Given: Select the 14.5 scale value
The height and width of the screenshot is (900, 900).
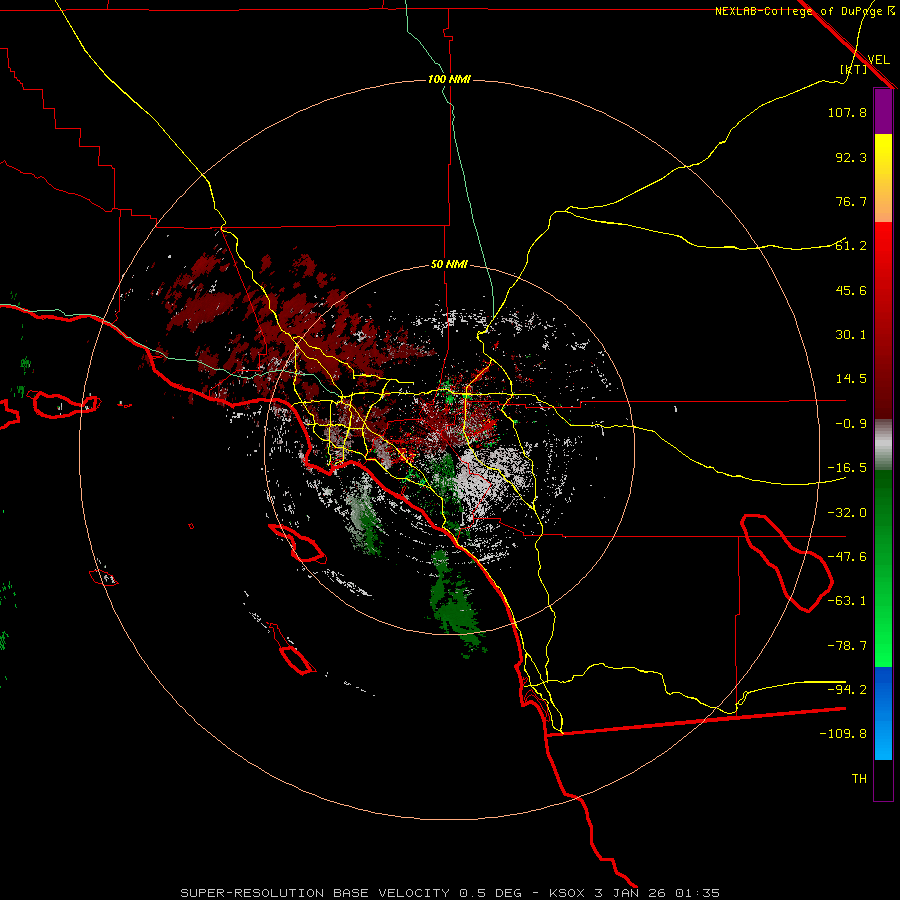Looking at the screenshot, I should 851,379.
